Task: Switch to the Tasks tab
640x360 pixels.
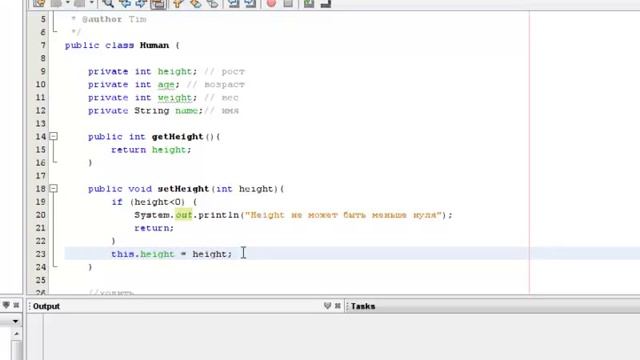Action: (363, 306)
